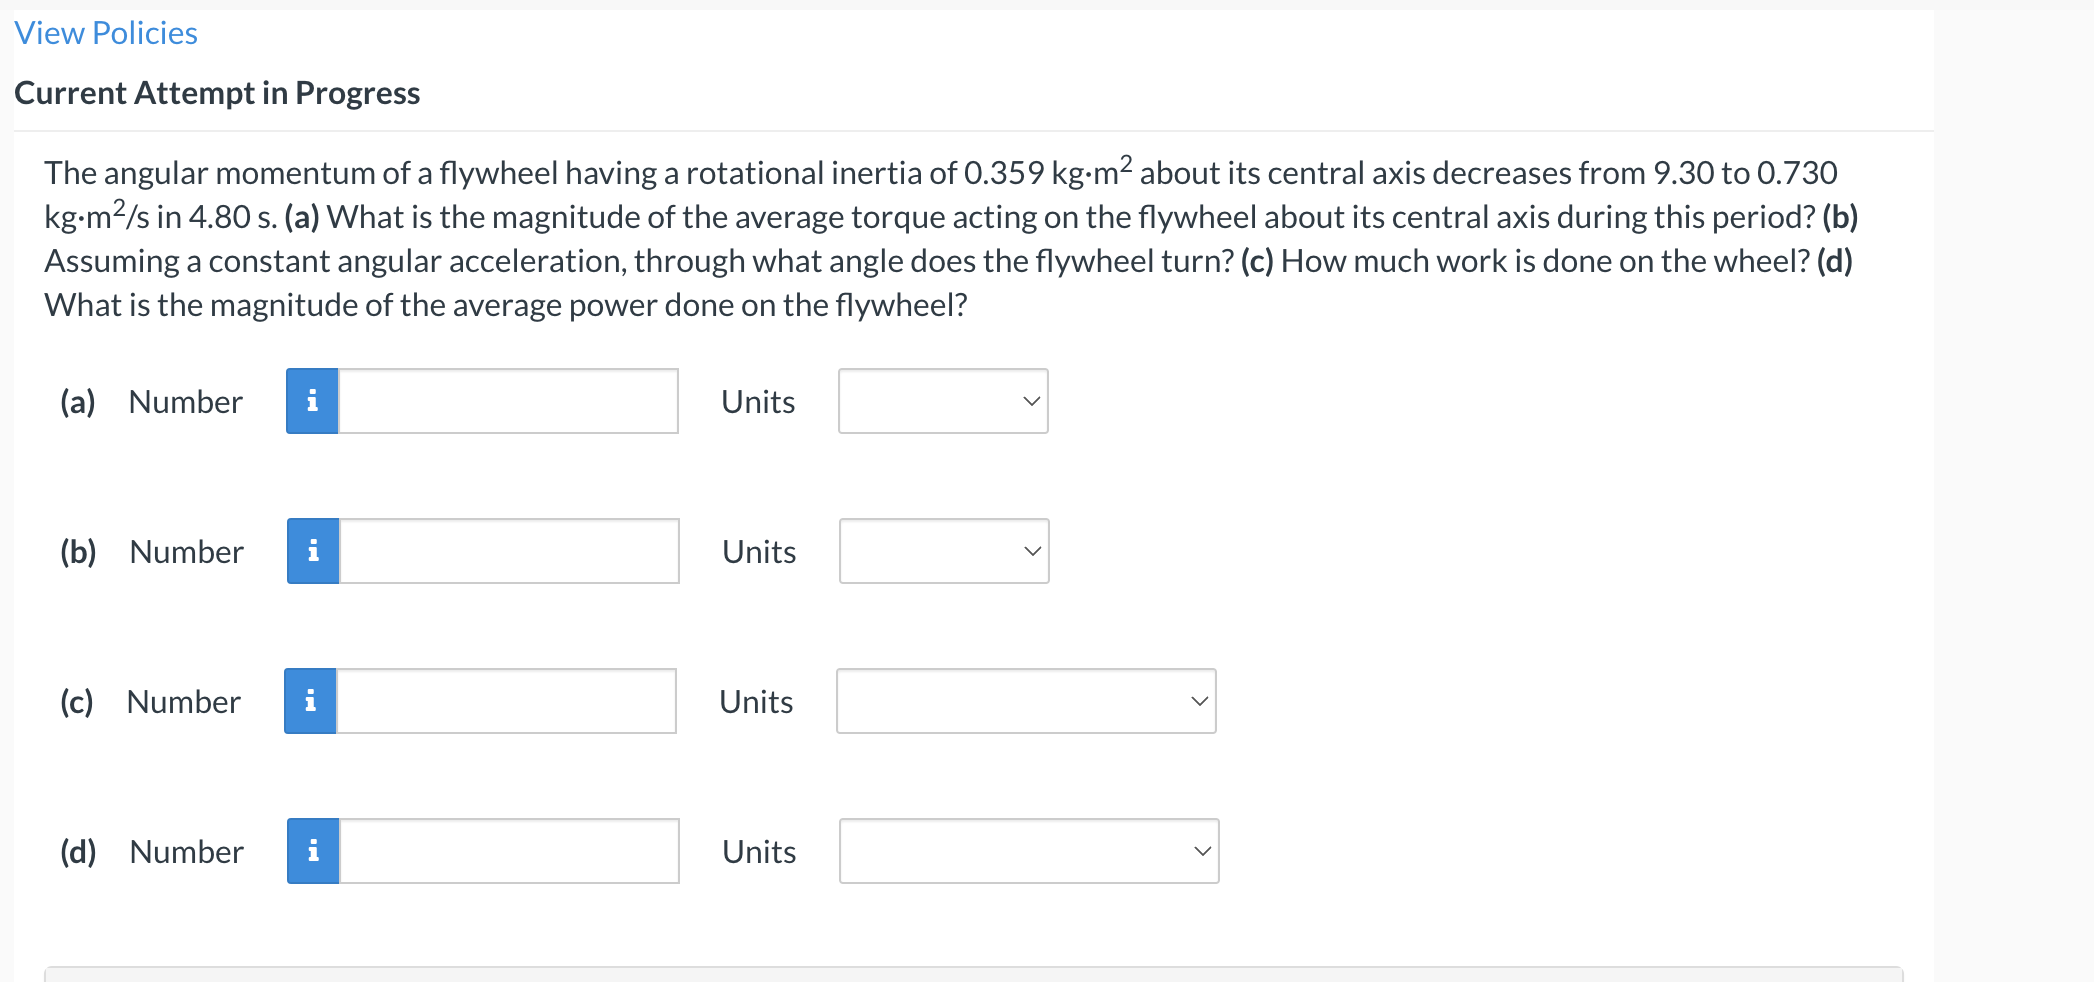Image resolution: width=2094 pixels, height=982 pixels.
Task: Click the chevron arrow in part (a) units box
Action: click(1032, 402)
